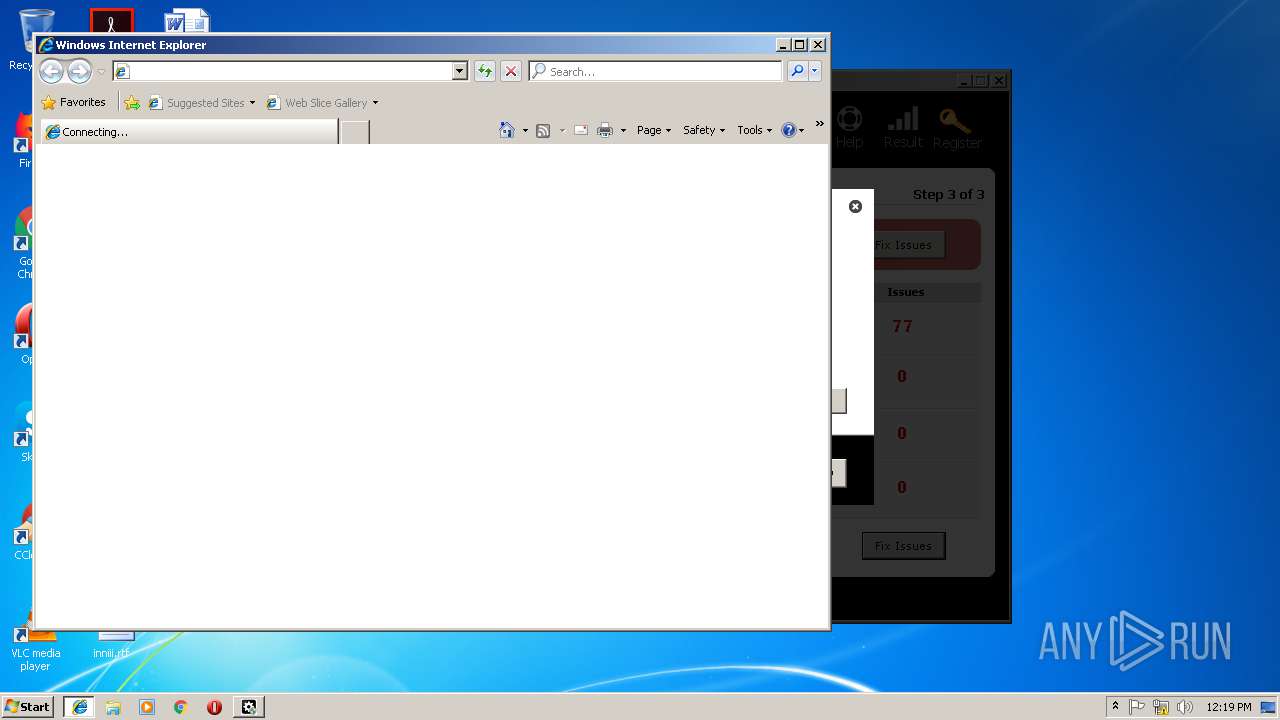
Task: Open the Safety menu
Action: 704,130
